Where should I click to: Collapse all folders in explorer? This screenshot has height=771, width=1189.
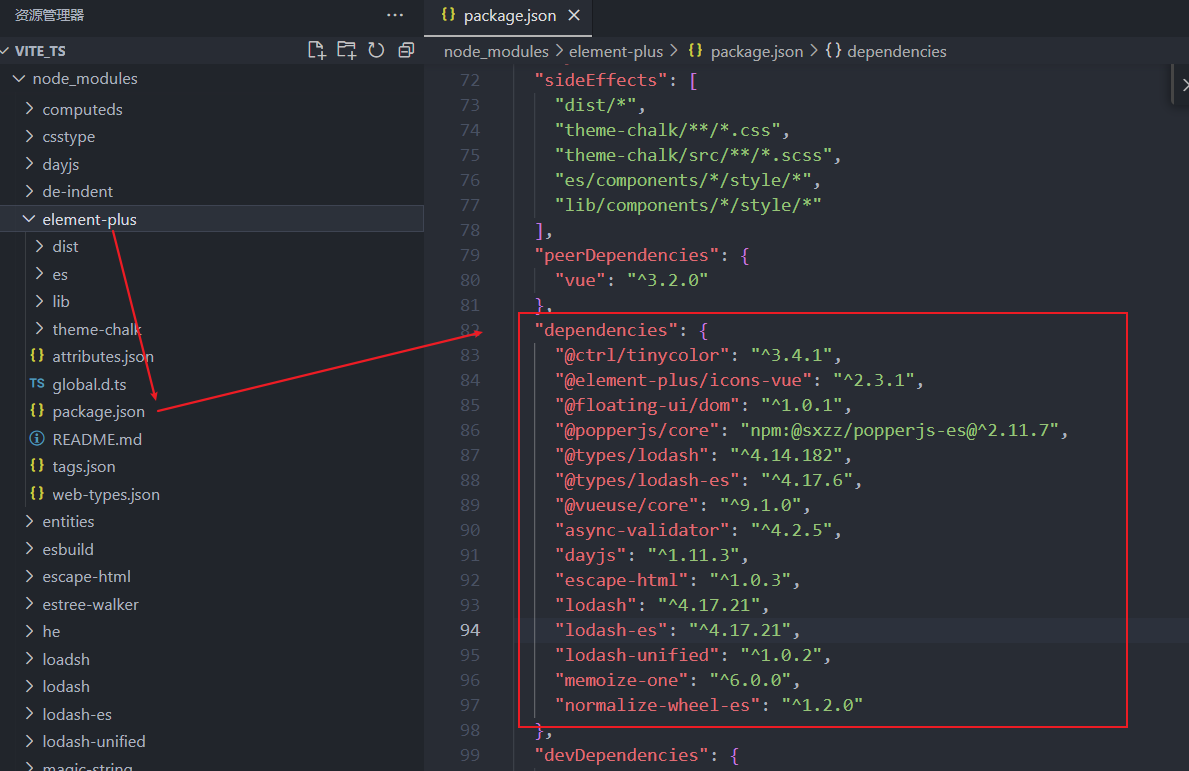(x=406, y=50)
